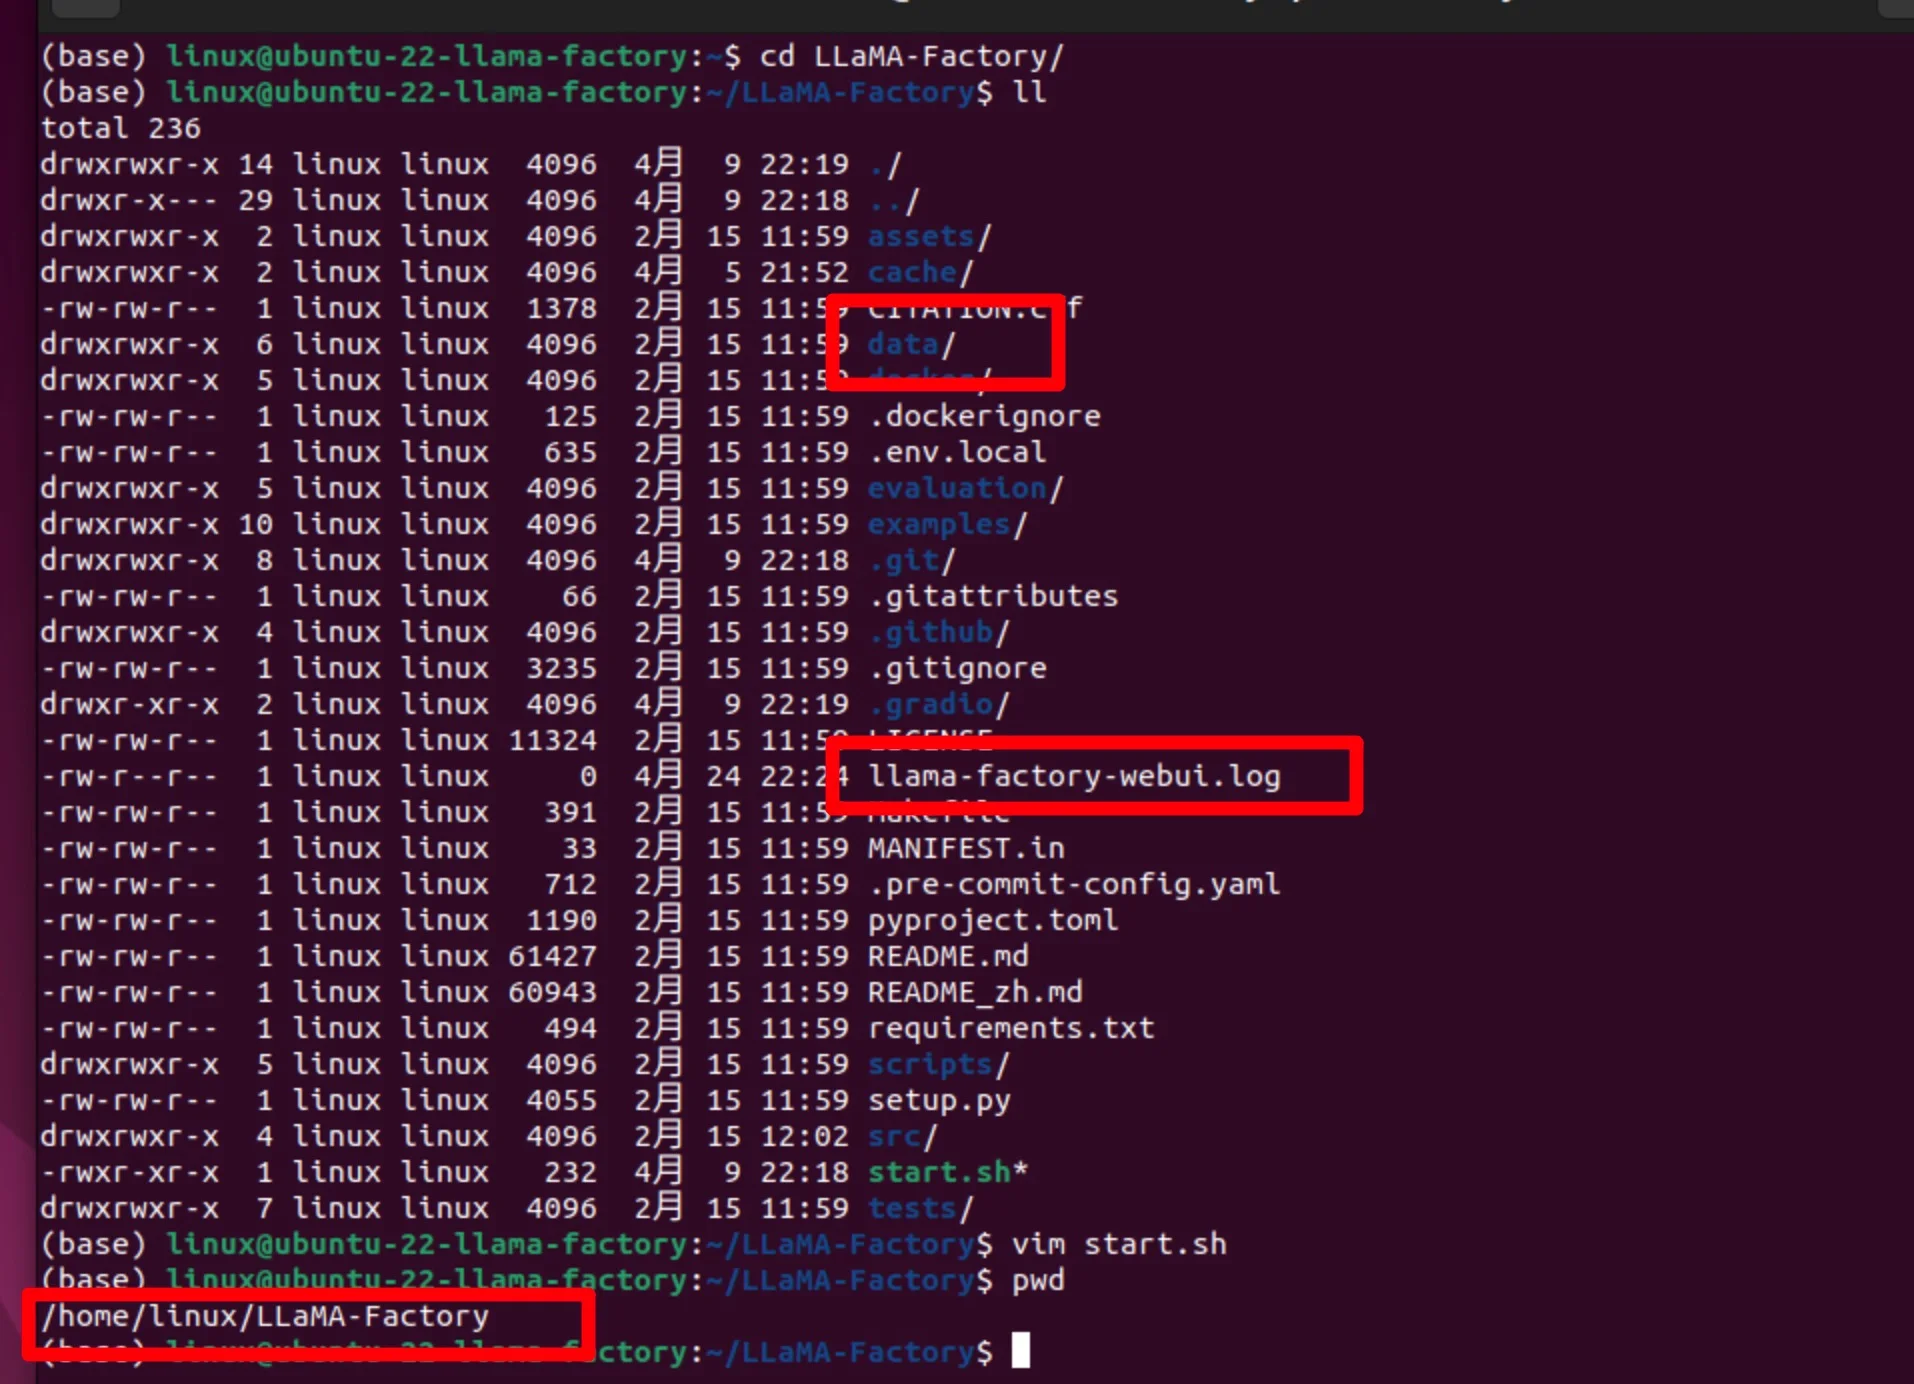Select the data/ folder in listing
Screen dimensions: 1914x1384
tap(911, 344)
